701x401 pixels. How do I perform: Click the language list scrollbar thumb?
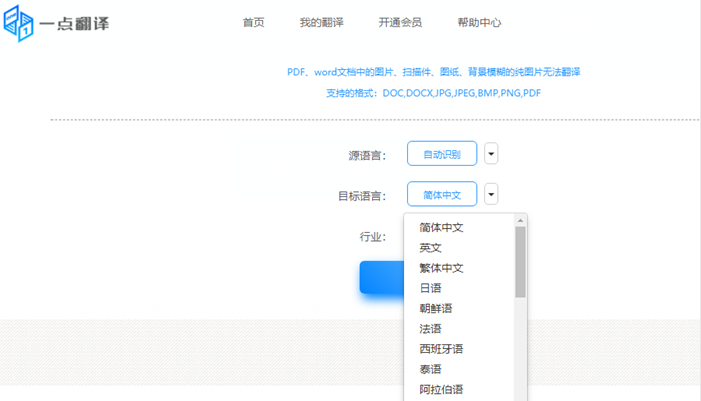tap(520, 262)
